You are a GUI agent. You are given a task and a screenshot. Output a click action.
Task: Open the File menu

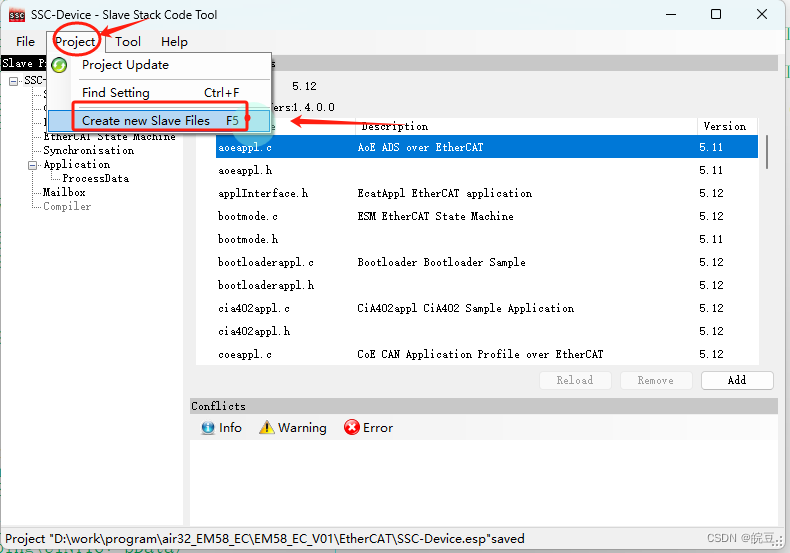[x=25, y=42]
